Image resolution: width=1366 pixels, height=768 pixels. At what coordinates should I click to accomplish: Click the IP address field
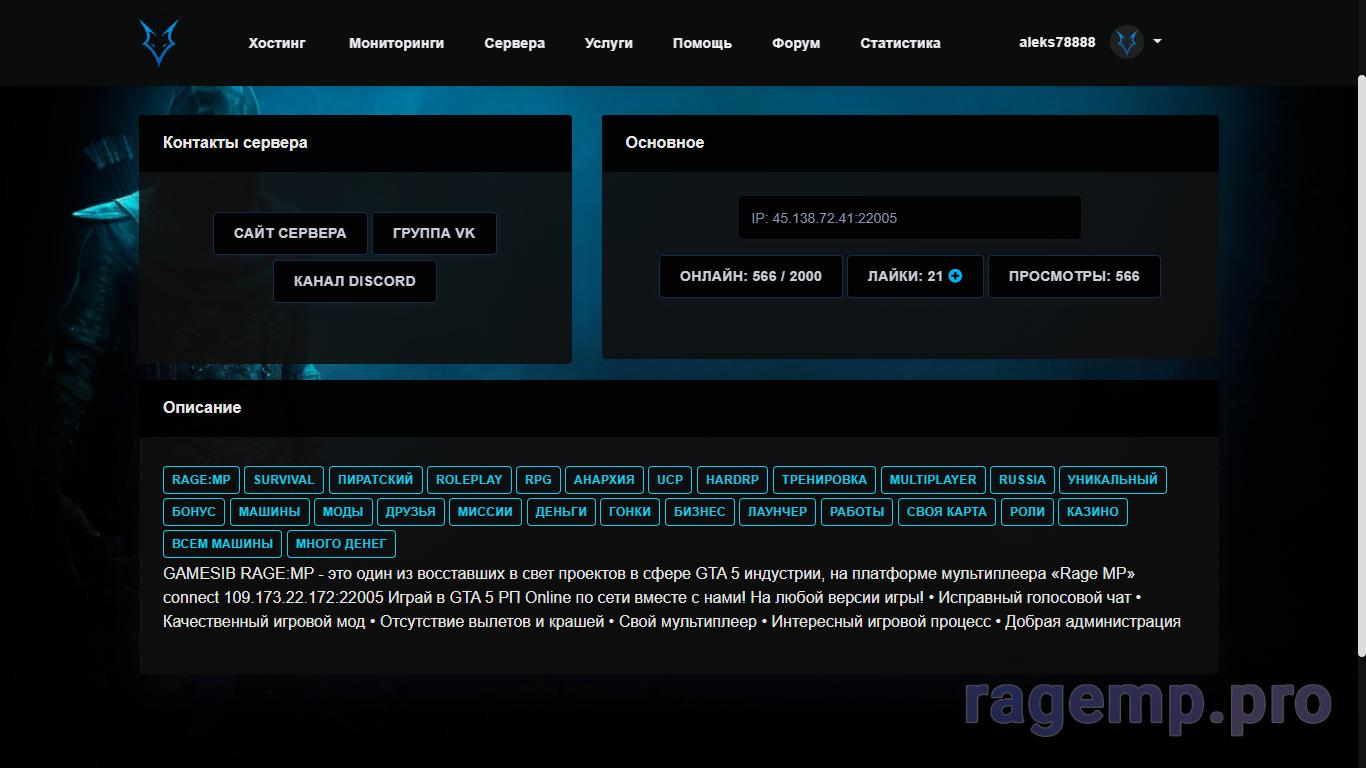(910, 217)
